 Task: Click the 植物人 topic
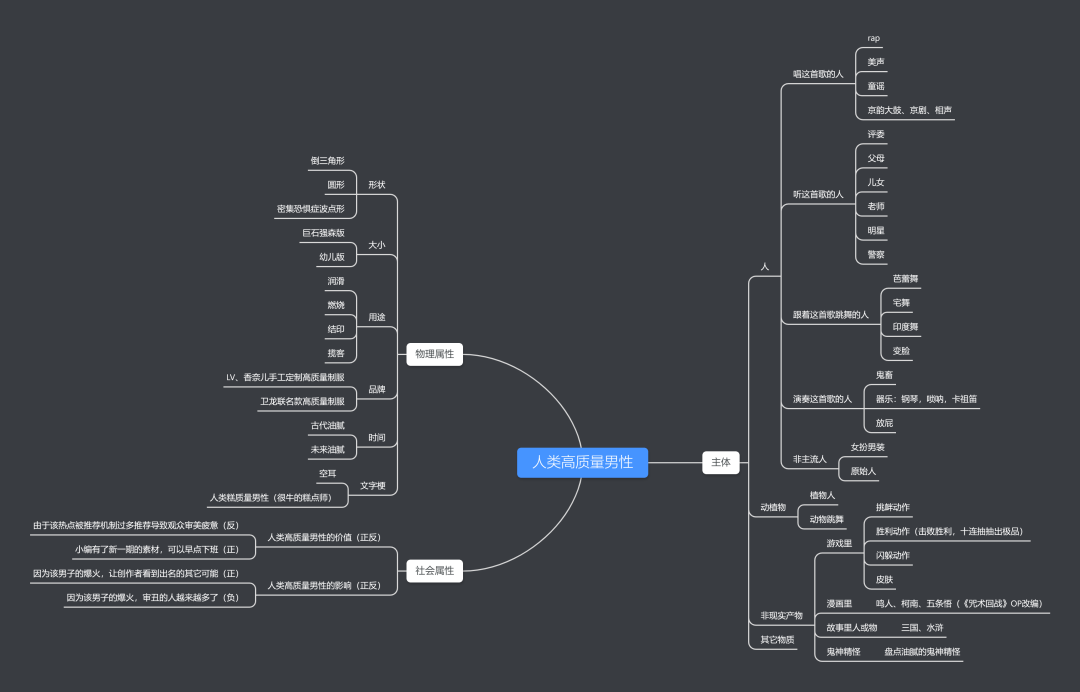822,495
